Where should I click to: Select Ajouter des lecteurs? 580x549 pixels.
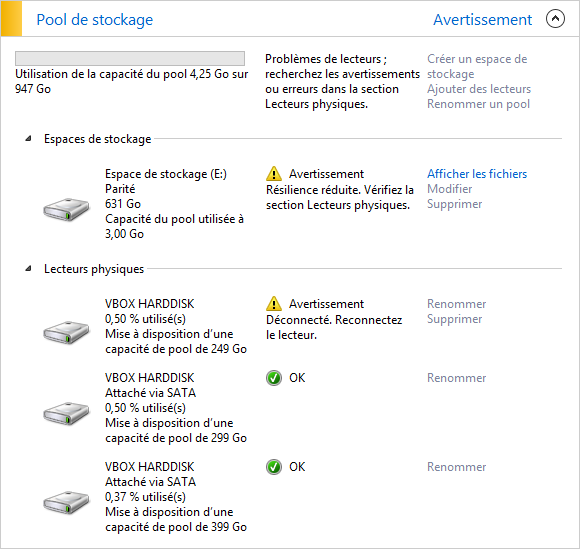(479, 89)
